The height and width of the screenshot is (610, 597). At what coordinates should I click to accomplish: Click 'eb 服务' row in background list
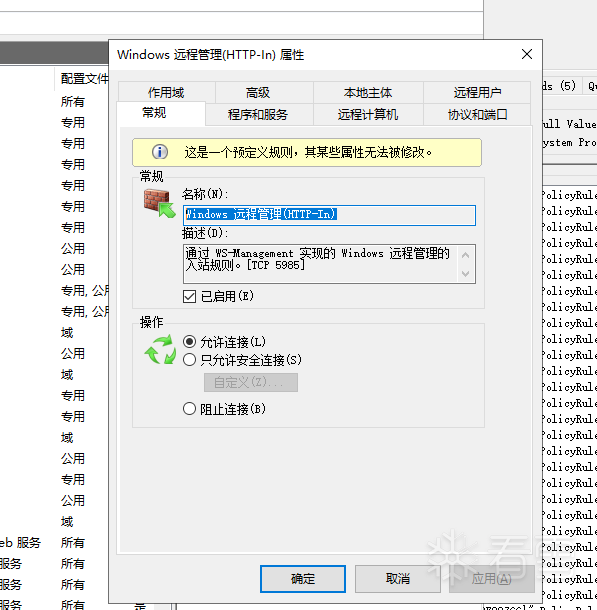20,542
